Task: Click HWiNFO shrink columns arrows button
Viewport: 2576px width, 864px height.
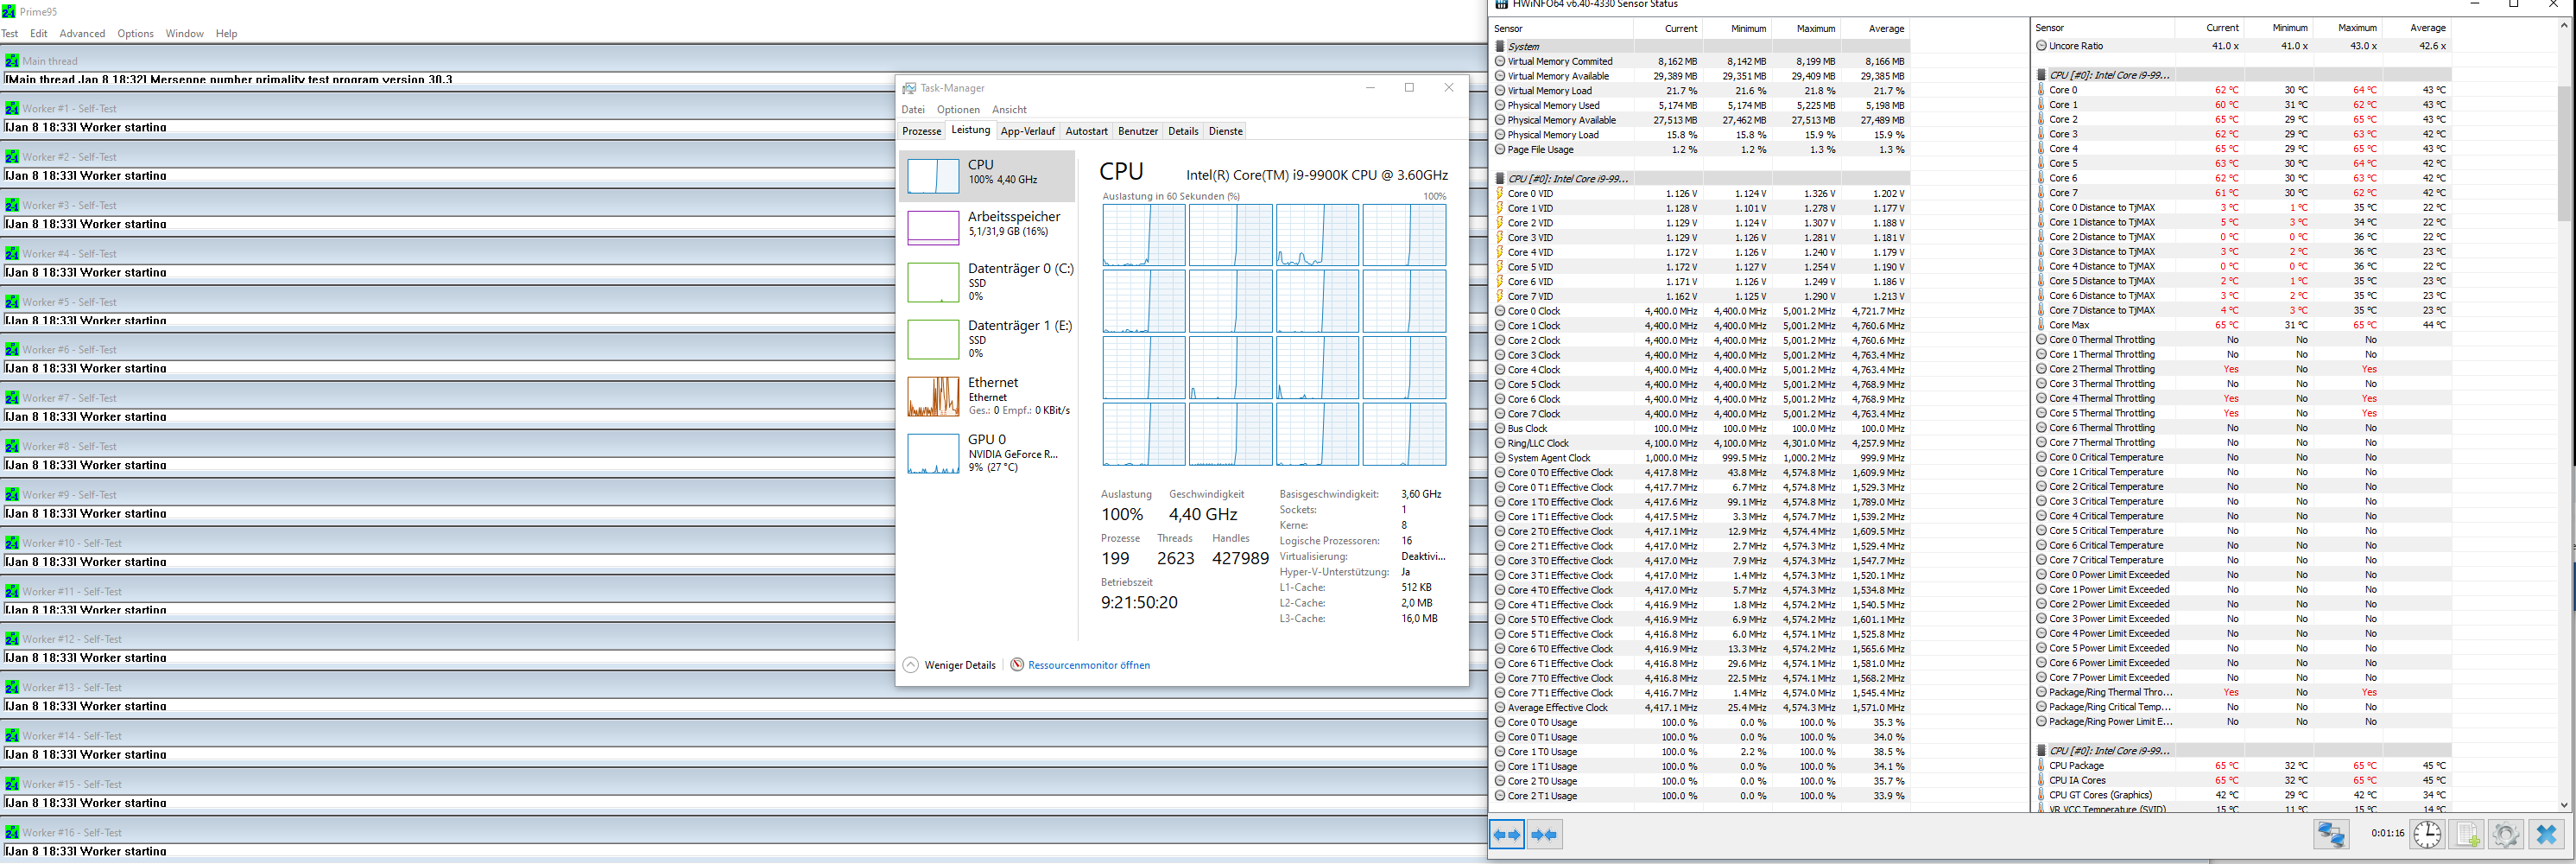Action: pos(1544,835)
